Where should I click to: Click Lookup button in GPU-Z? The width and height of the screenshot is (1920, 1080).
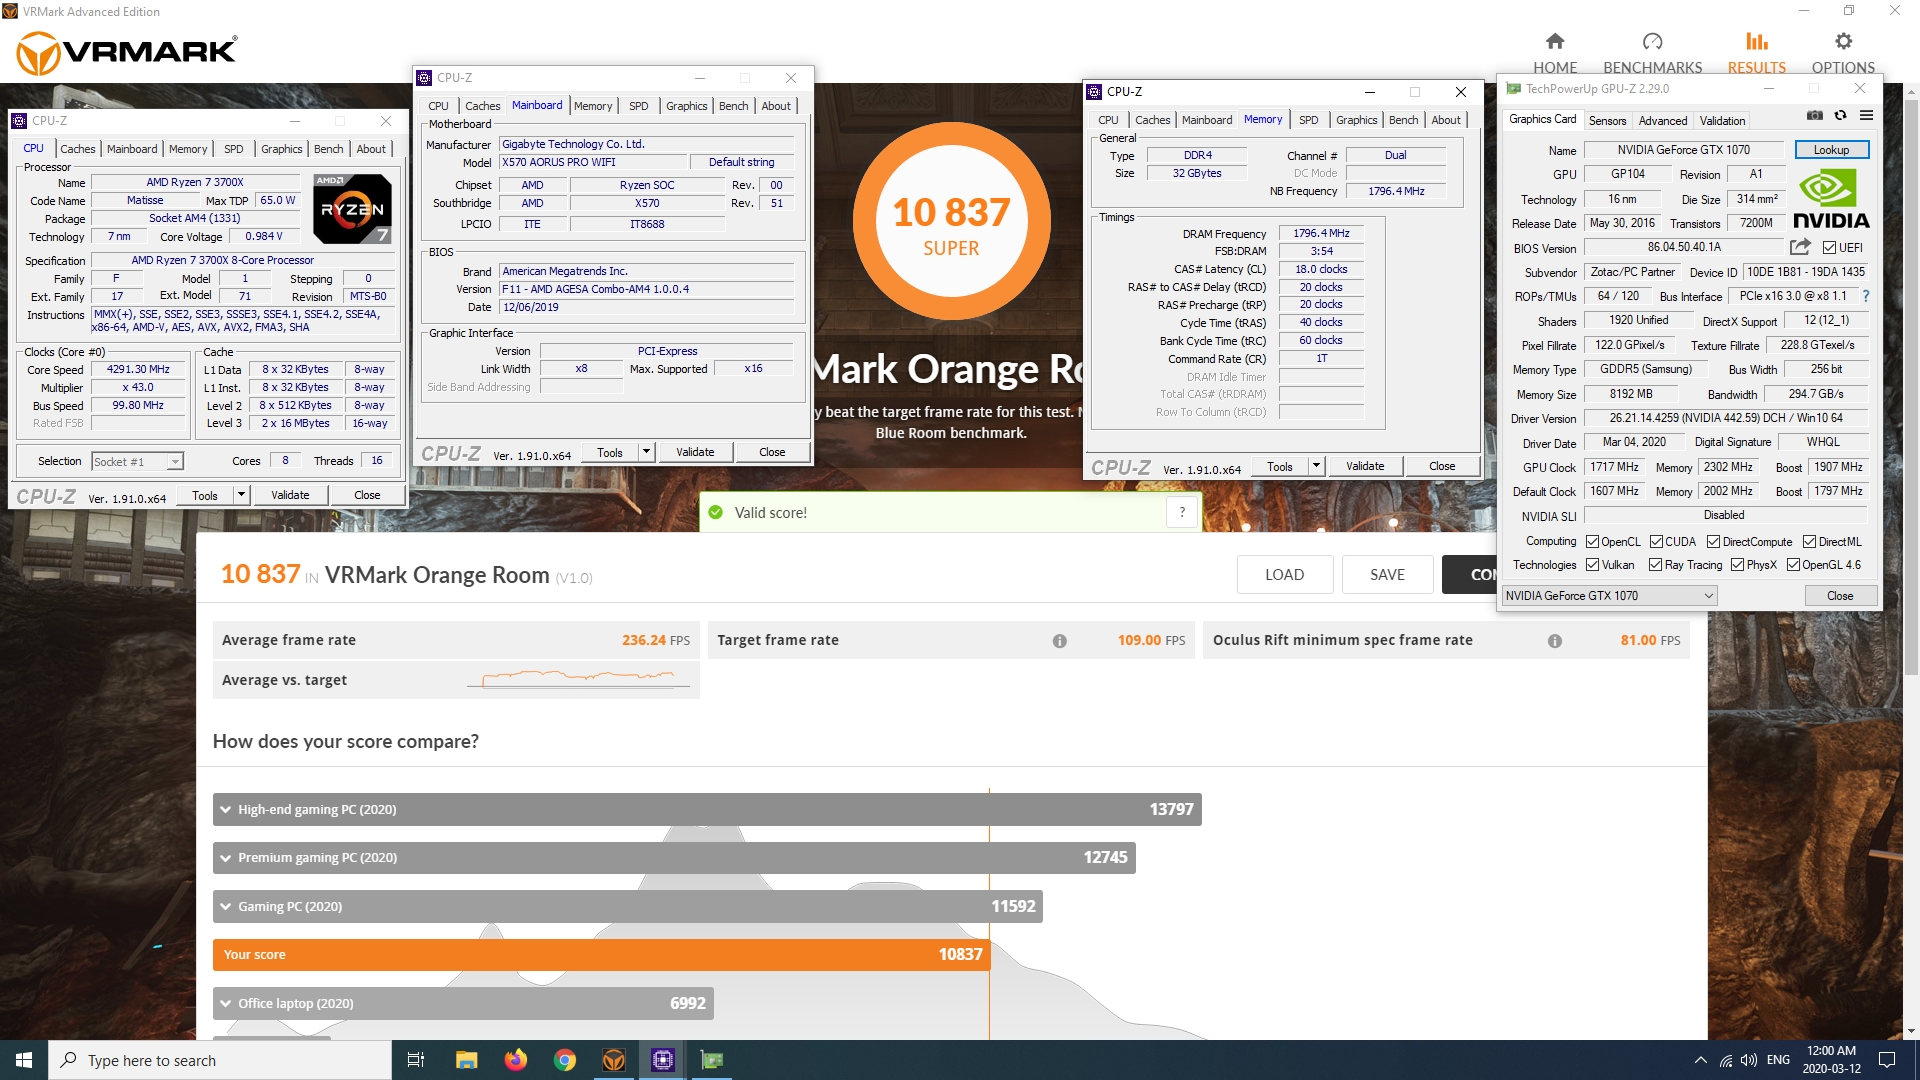tap(1831, 150)
